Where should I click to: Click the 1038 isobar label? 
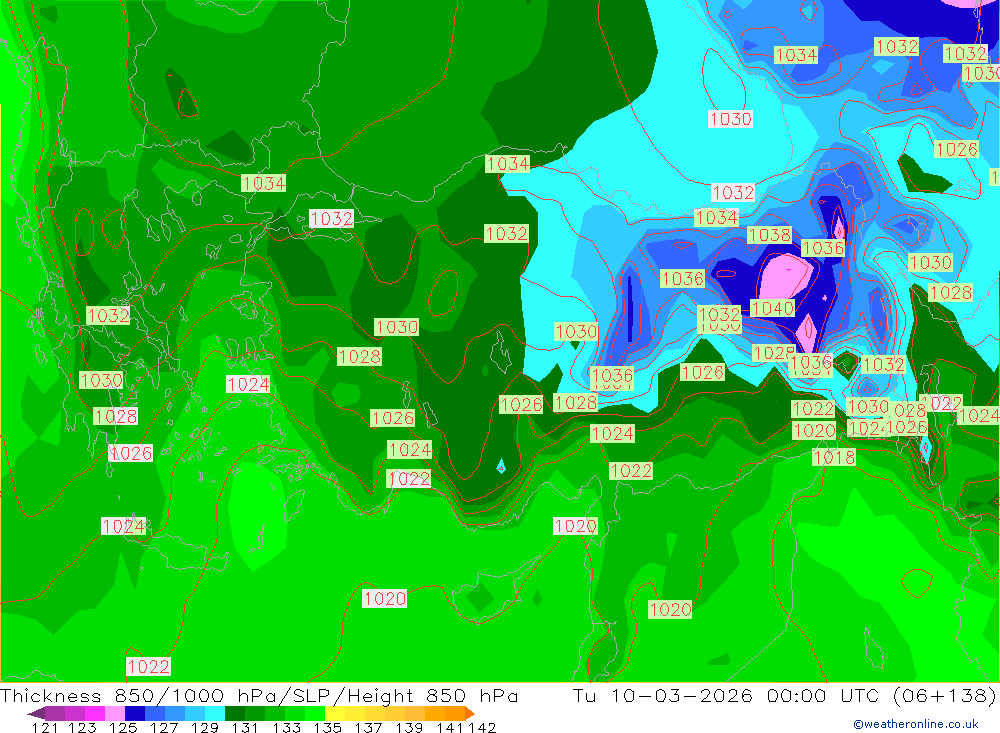click(x=769, y=235)
